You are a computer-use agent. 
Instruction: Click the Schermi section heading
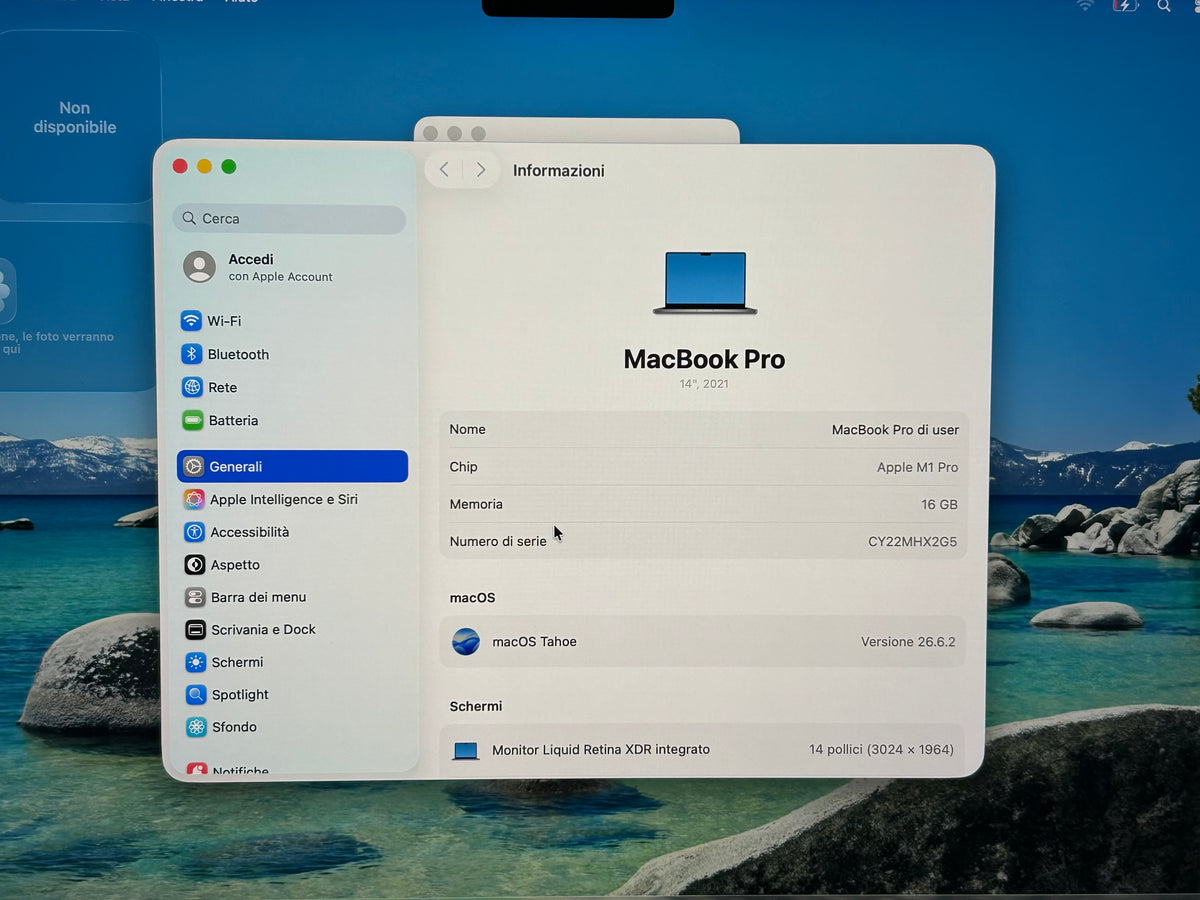pos(476,706)
